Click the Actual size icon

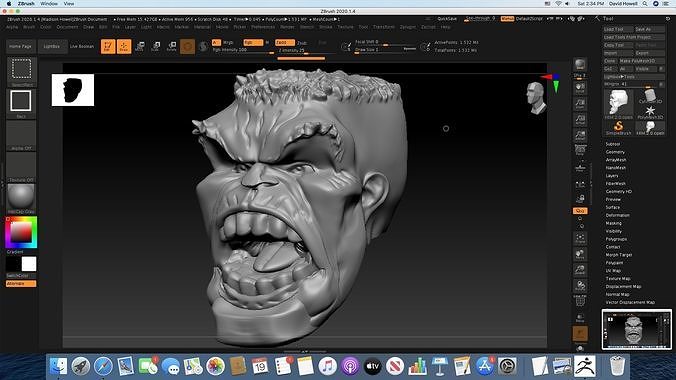tap(580, 119)
